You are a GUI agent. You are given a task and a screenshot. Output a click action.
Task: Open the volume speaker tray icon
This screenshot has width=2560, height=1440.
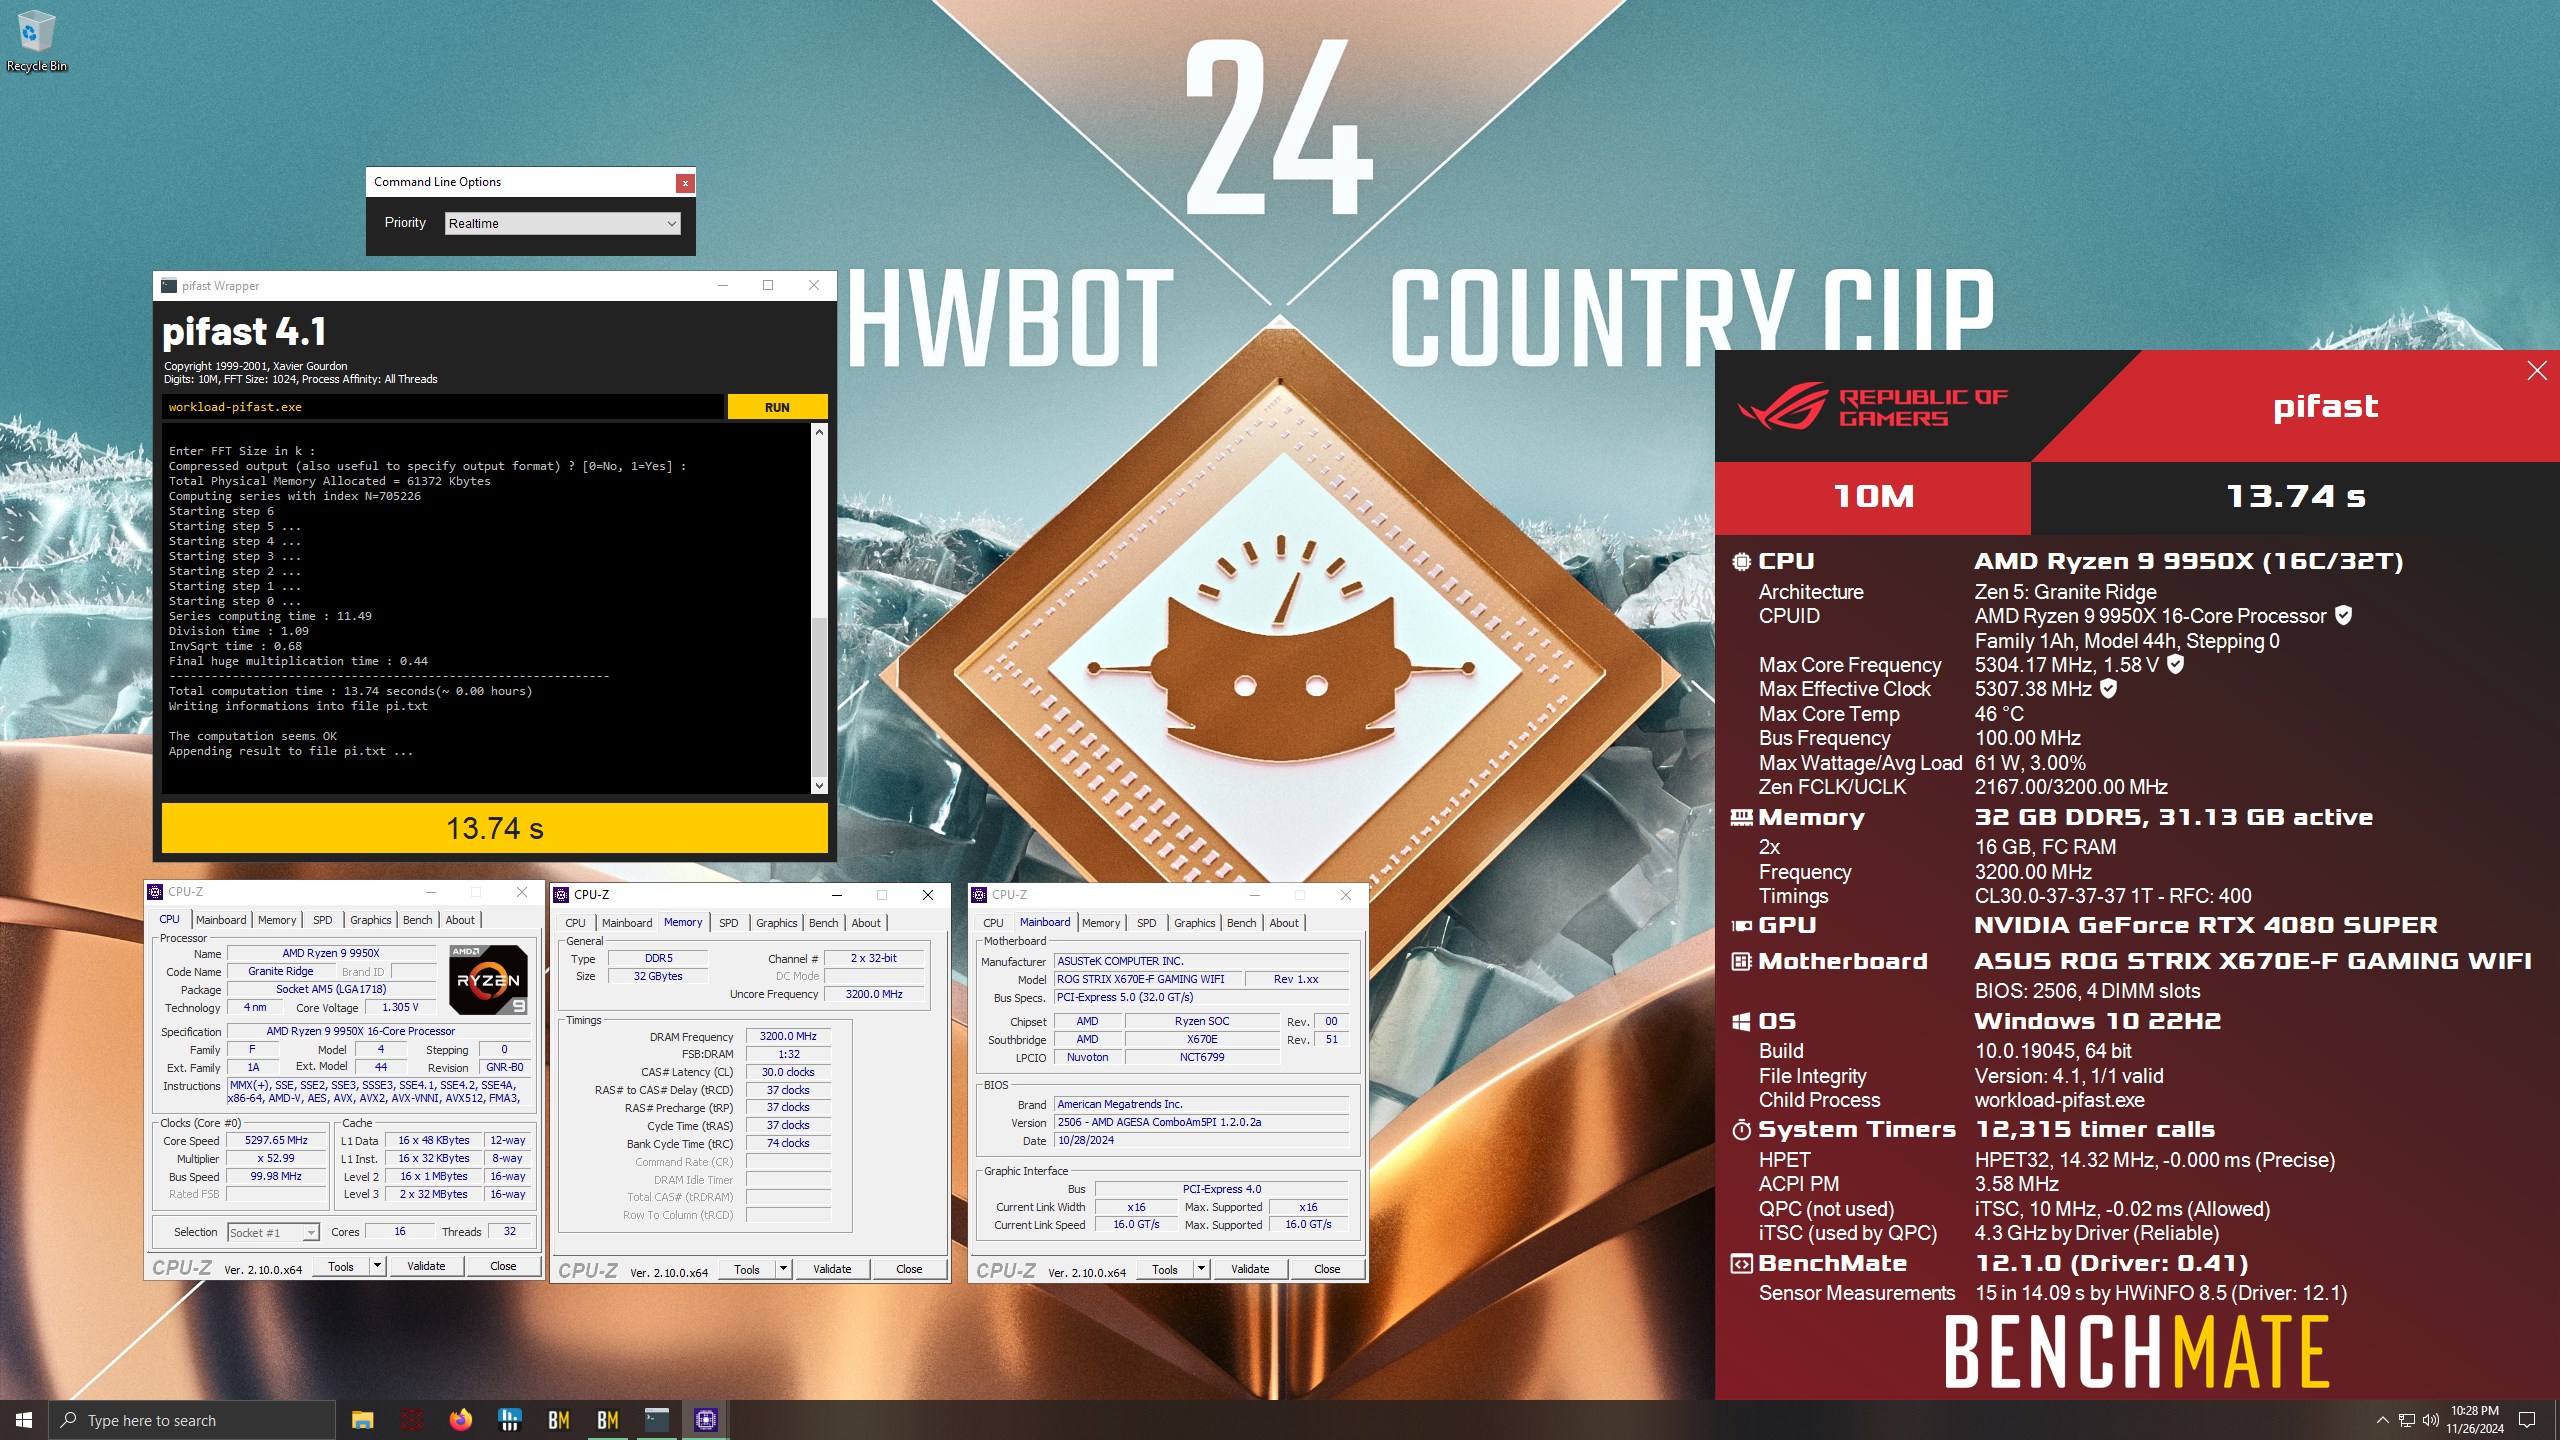pyautogui.click(x=2430, y=1420)
